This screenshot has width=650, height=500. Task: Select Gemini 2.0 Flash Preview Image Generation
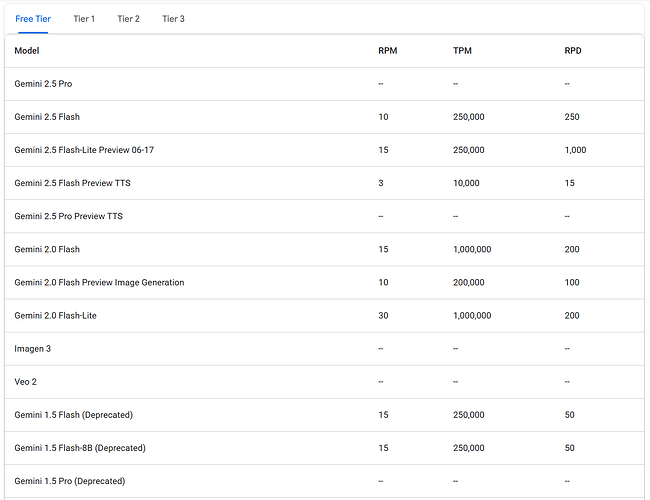pyautogui.click(x=99, y=282)
